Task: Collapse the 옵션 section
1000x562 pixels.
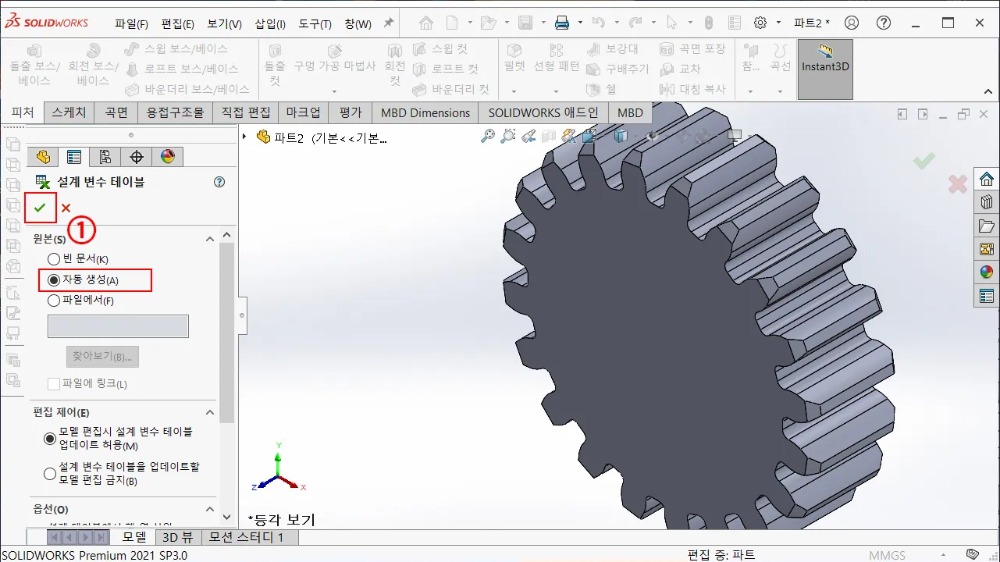Action: (x=210, y=509)
